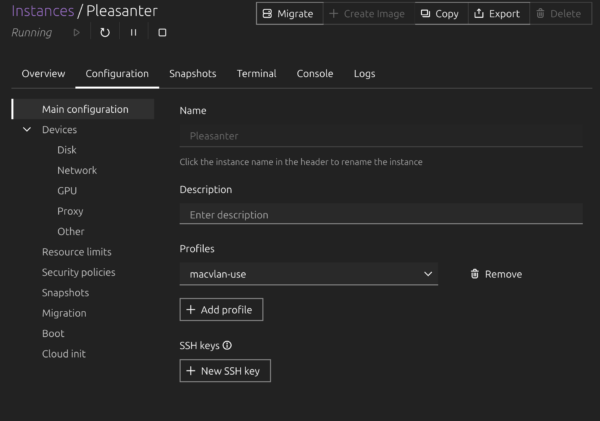
Task: Open the Terminal tab
Action: [256, 74]
